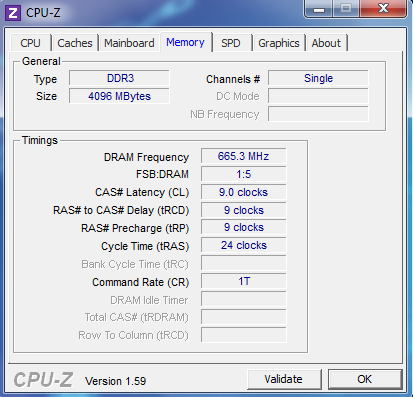Show the About tab
Viewport: 413px width, 397px height.
click(326, 43)
